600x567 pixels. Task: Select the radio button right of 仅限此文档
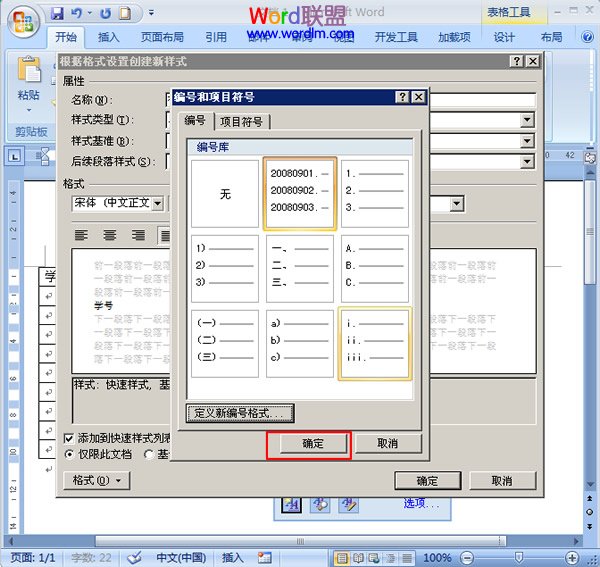coord(148,455)
